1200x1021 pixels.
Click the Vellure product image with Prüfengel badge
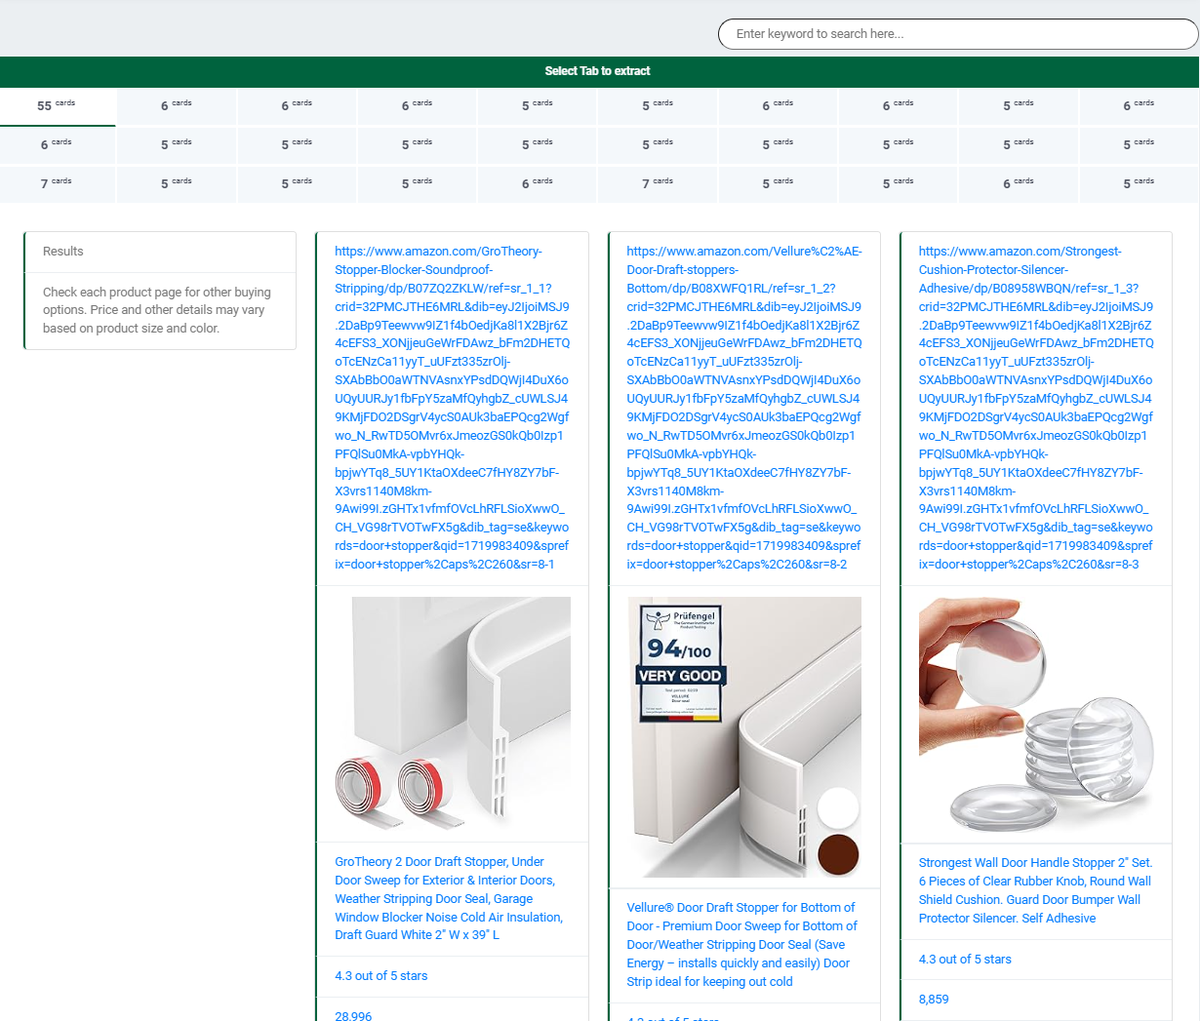click(x=744, y=737)
